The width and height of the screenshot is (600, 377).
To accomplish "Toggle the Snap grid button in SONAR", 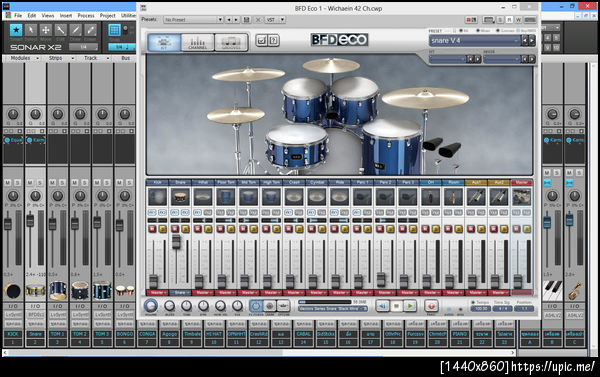I will click(114, 30).
